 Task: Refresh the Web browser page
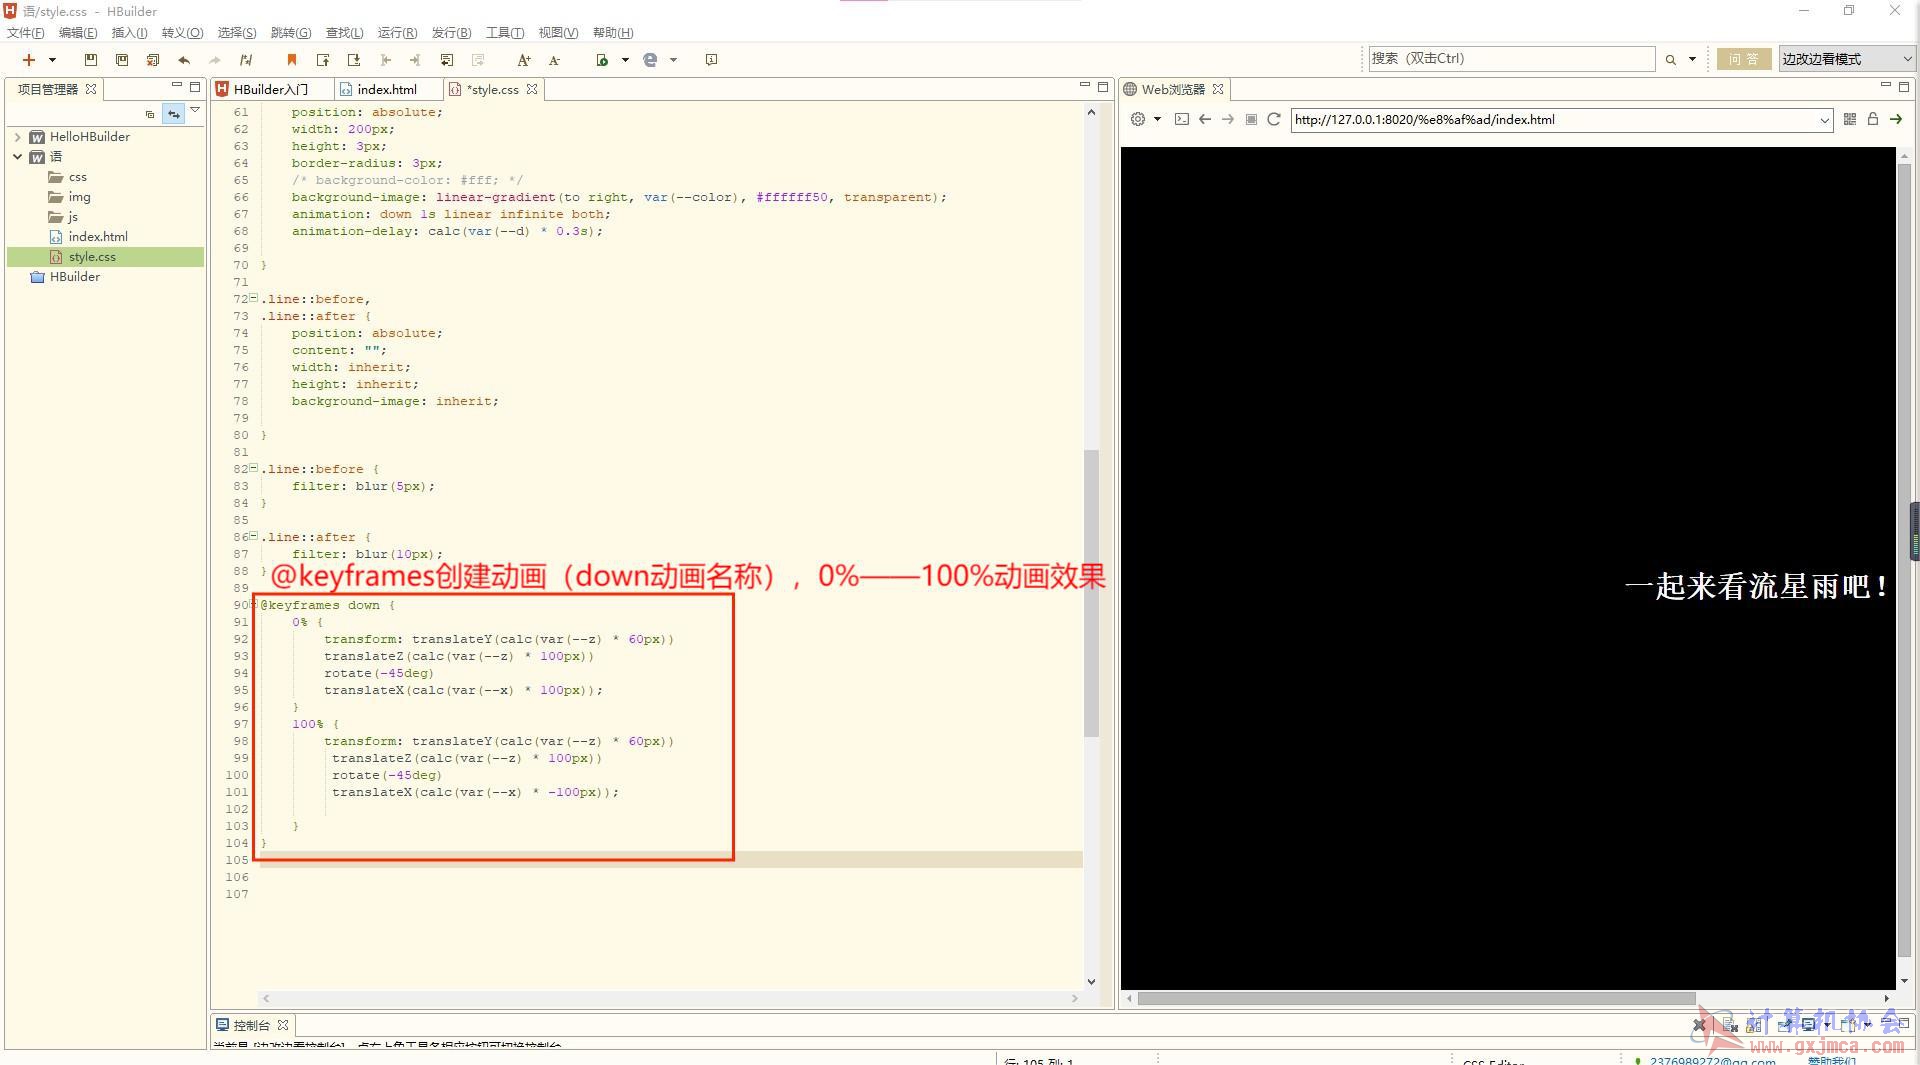(x=1274, y=119)
